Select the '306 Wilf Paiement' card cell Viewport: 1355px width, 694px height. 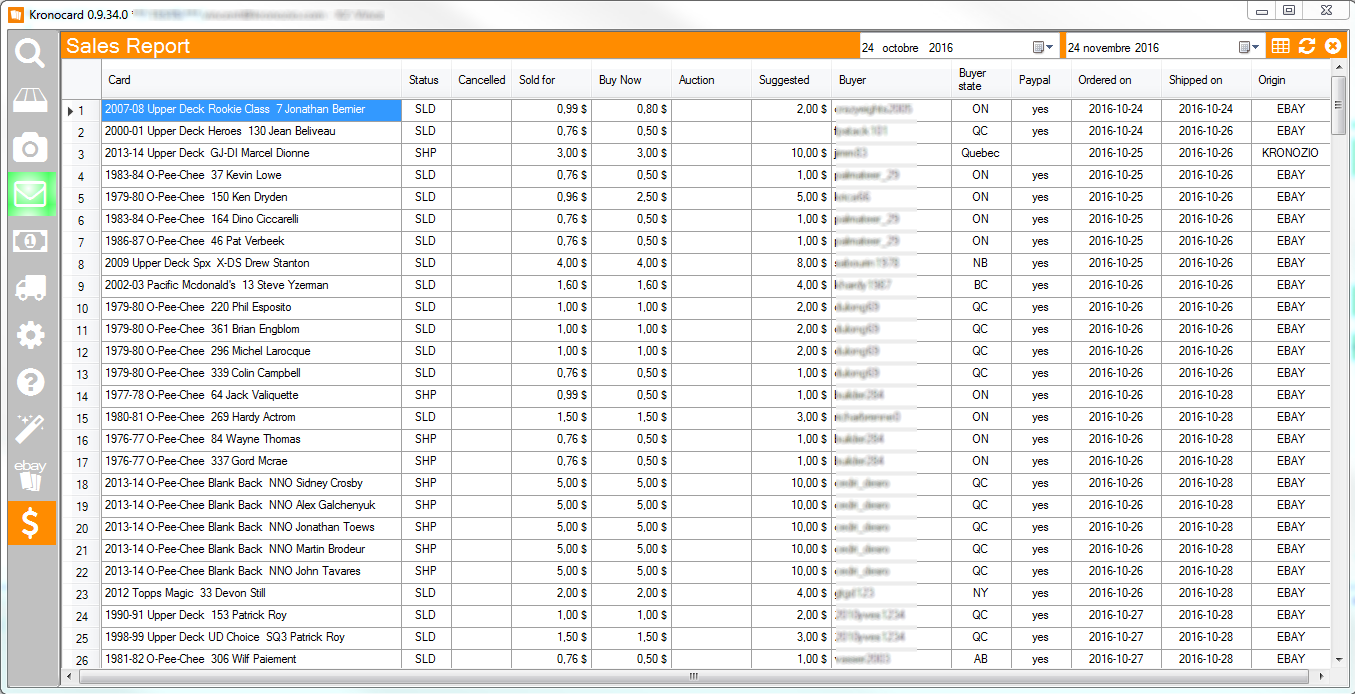click(252, 660)
